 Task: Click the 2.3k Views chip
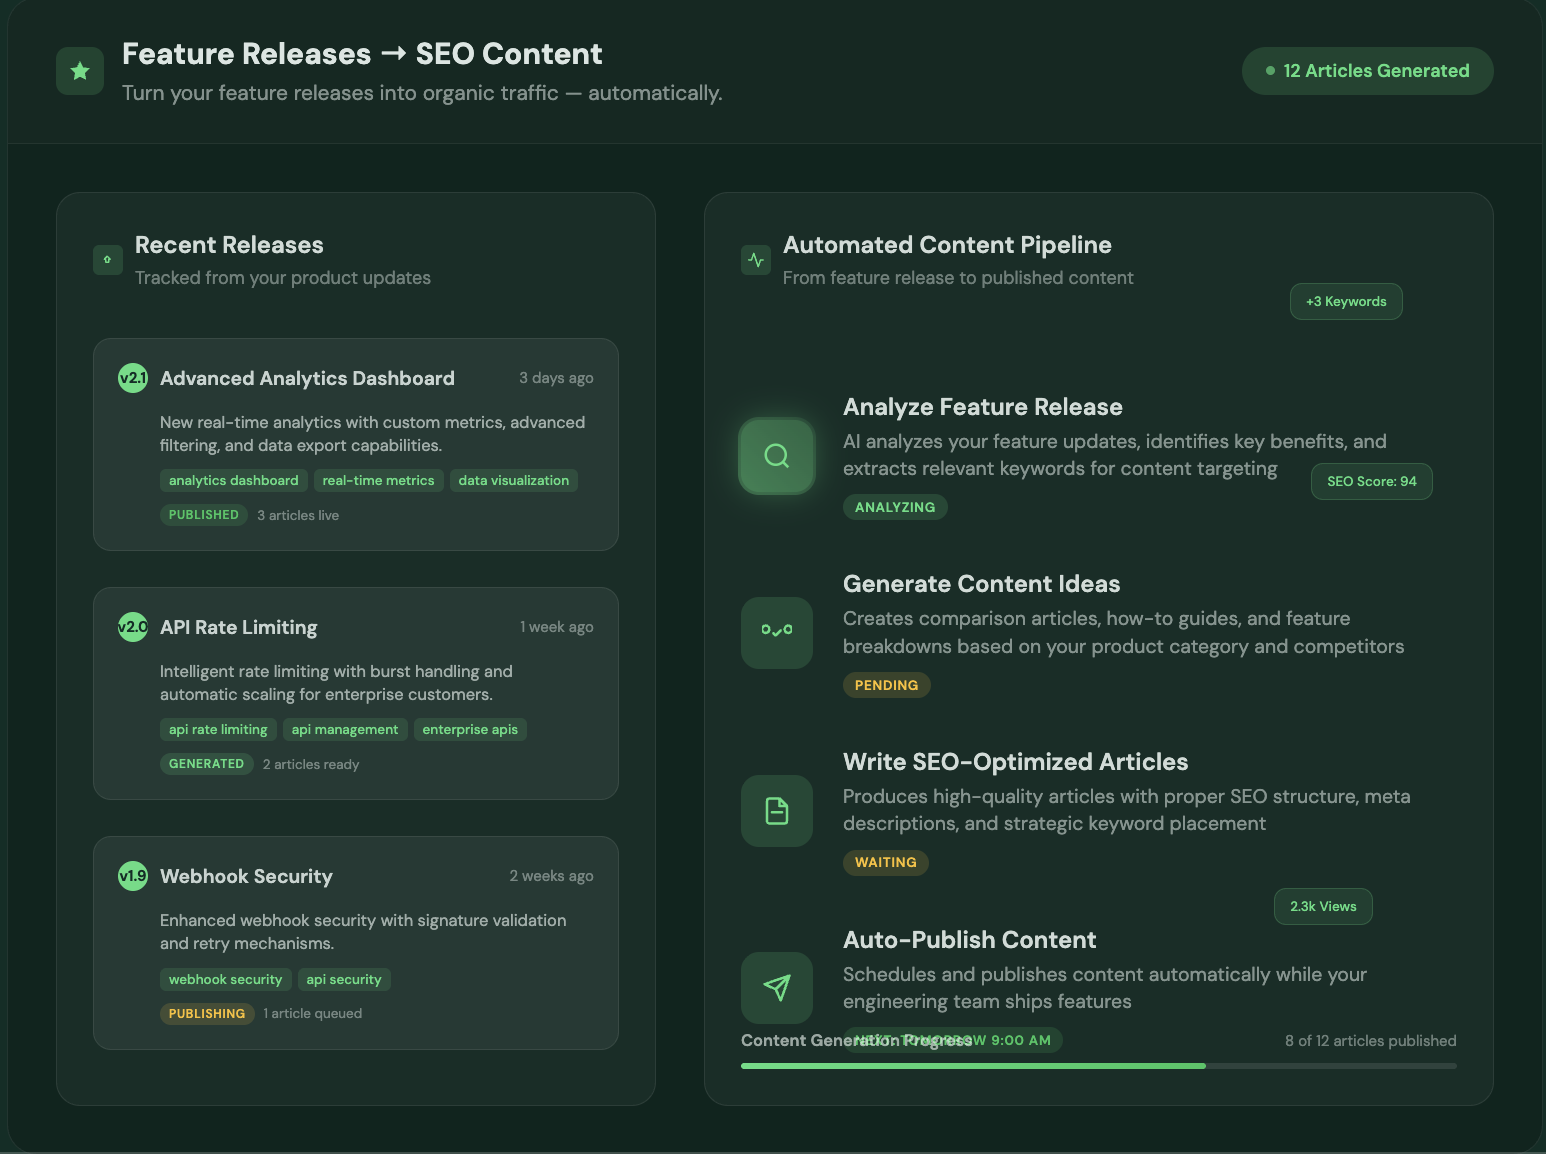[x=1323, y=907]
